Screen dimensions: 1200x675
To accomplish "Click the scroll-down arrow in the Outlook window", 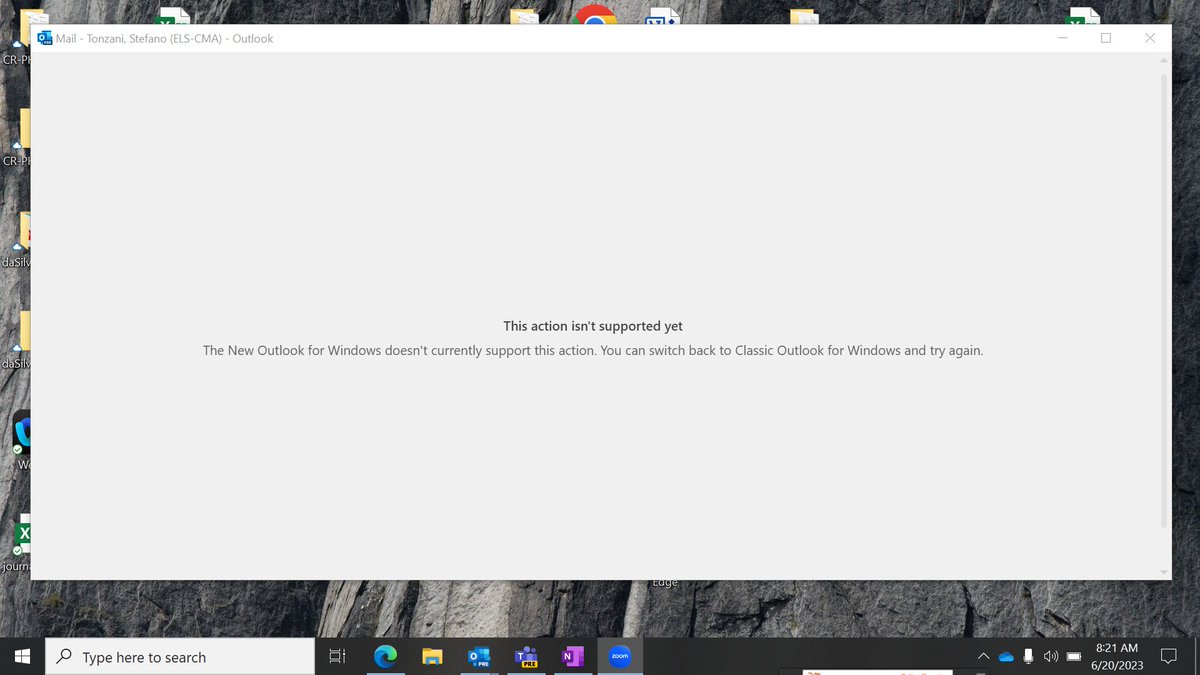I will [x=1163, y=571].
